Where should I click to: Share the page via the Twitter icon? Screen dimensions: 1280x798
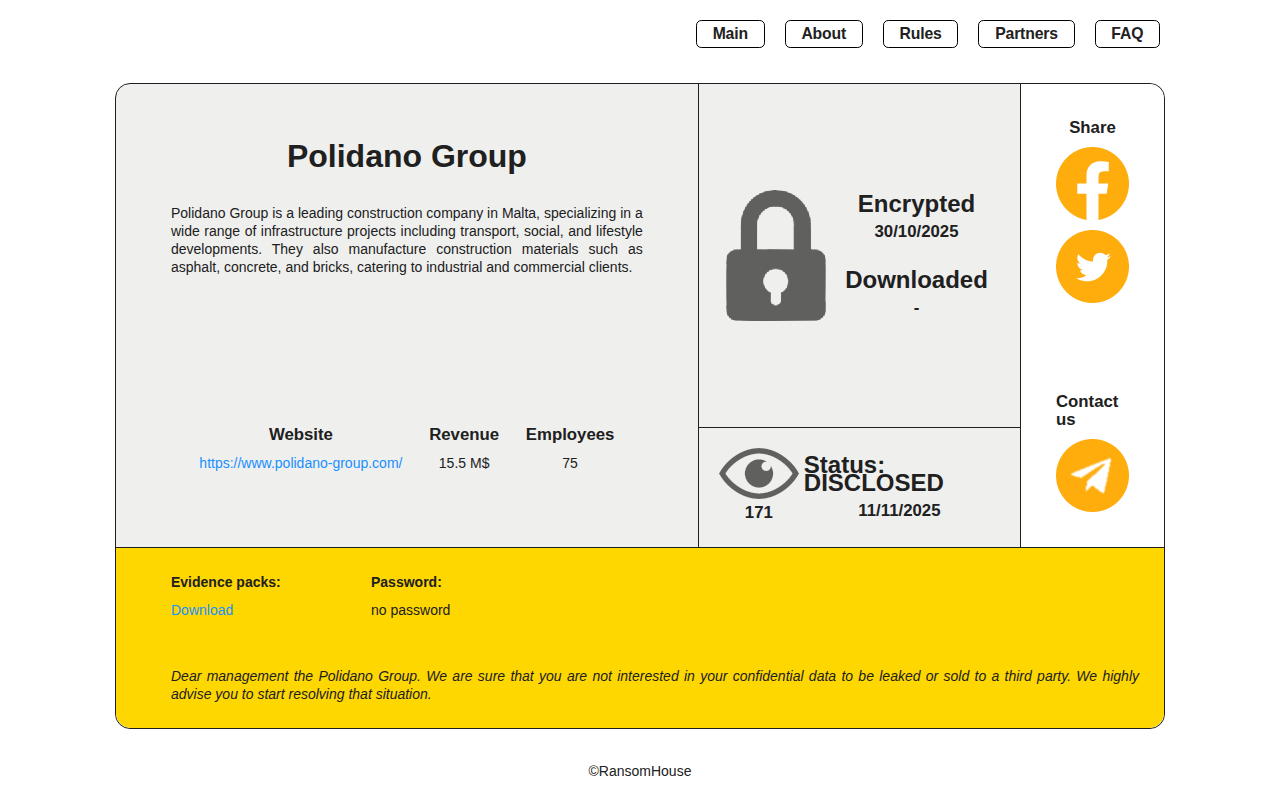point(1092,267)
